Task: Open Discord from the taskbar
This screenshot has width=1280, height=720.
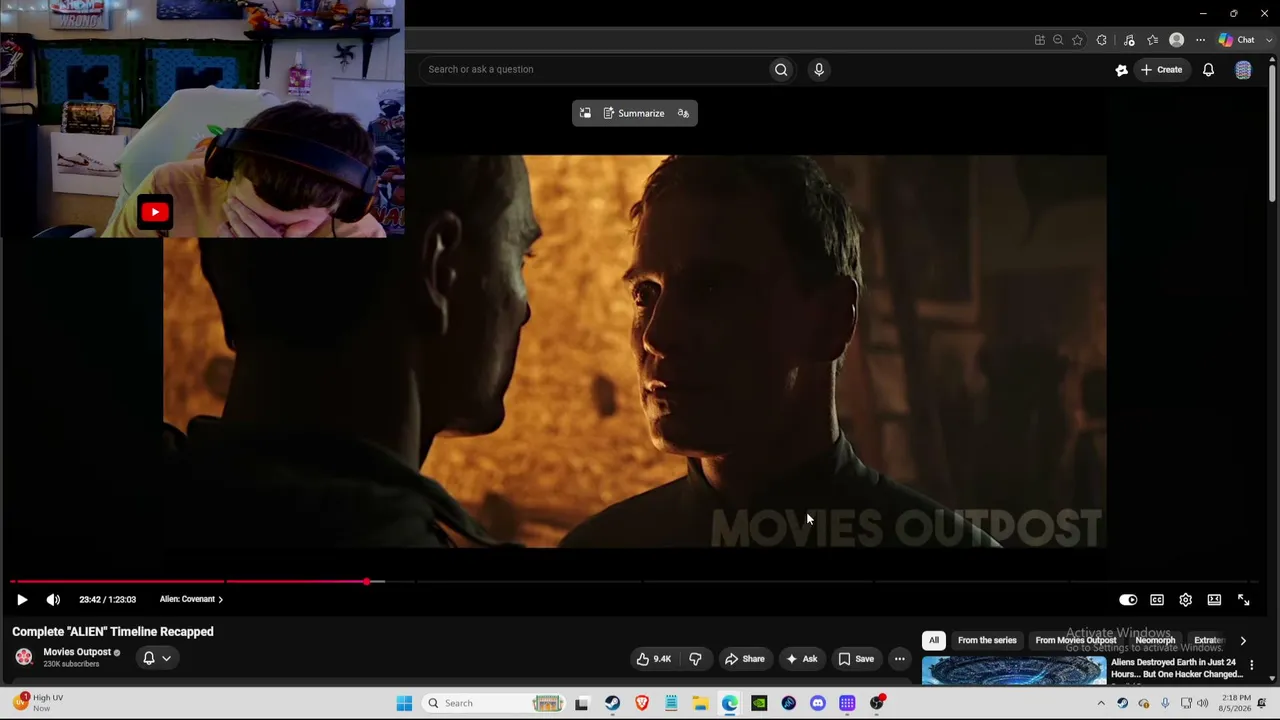Action: coord(818,703)
